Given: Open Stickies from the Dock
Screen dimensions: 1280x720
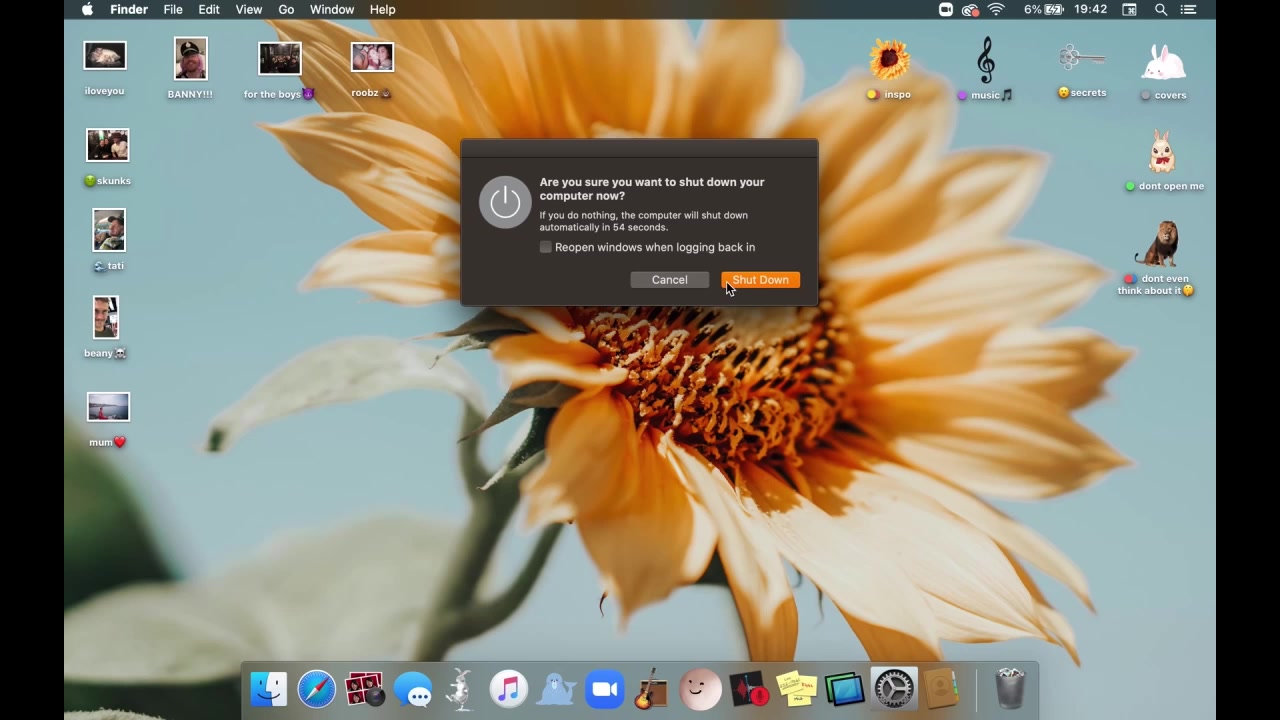Looking at the screenshot, I should (x=796, y=689).
